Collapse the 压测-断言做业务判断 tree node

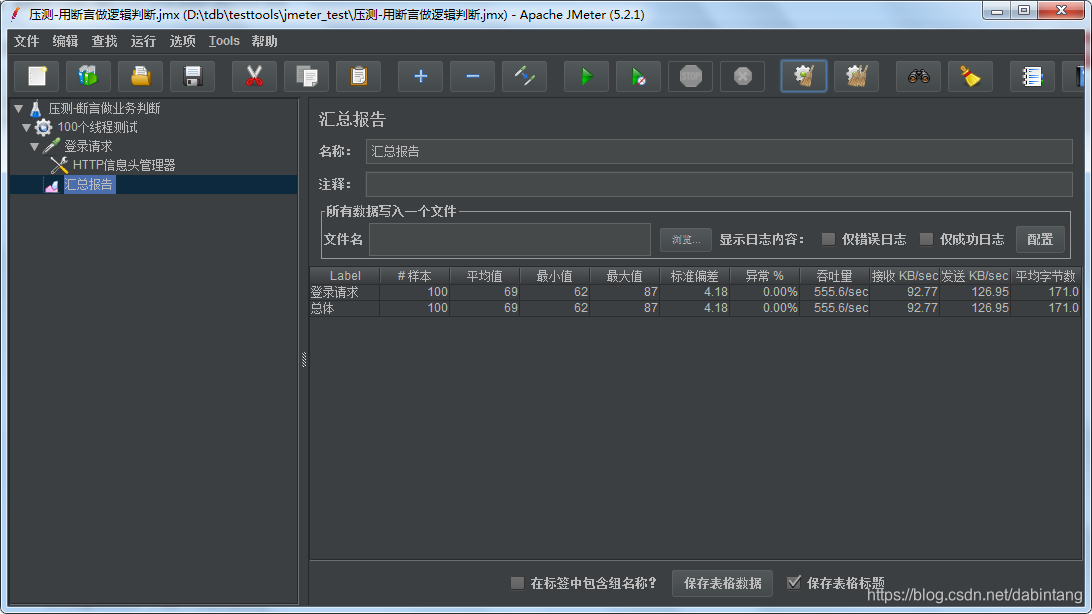point(19,109)
